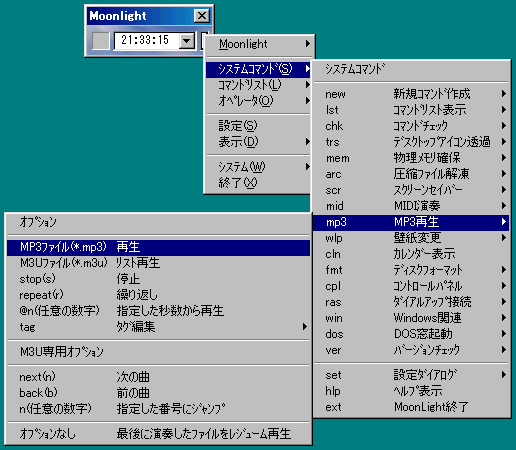516x450 pixels.
Task: Select chk コマンドチェック command
Action: coord(411,126)
